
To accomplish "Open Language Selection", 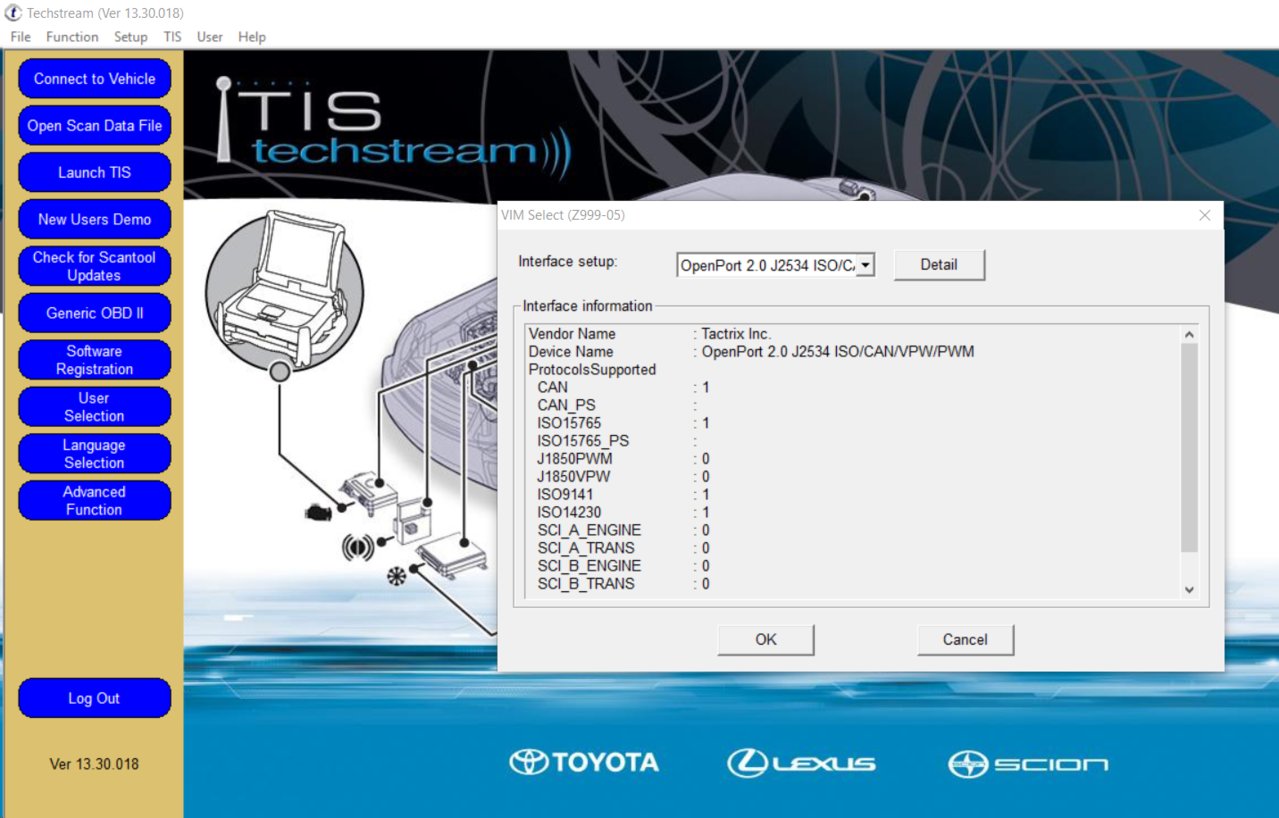I will (x=94, y=454).
